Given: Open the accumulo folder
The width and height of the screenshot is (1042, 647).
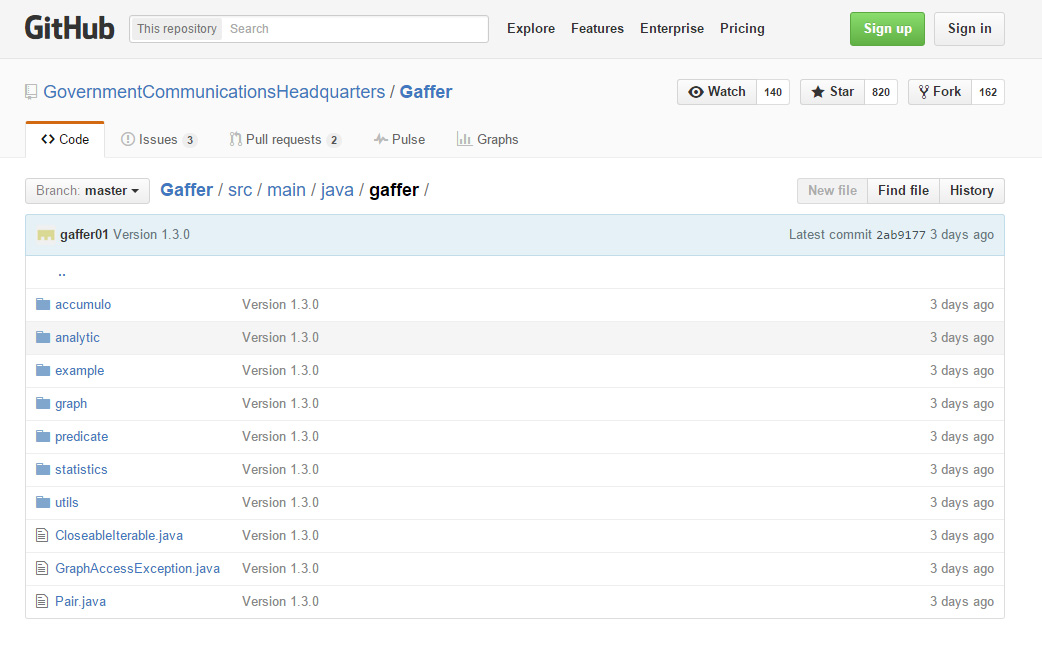Looking at the screenshot, I should pyautogui.click(x=83, y=304).
